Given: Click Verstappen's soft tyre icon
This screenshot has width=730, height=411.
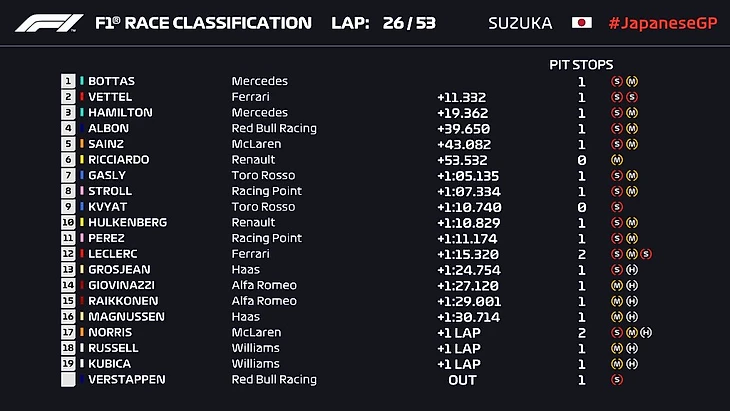Looking at the screenshot, I should (617, 380).
